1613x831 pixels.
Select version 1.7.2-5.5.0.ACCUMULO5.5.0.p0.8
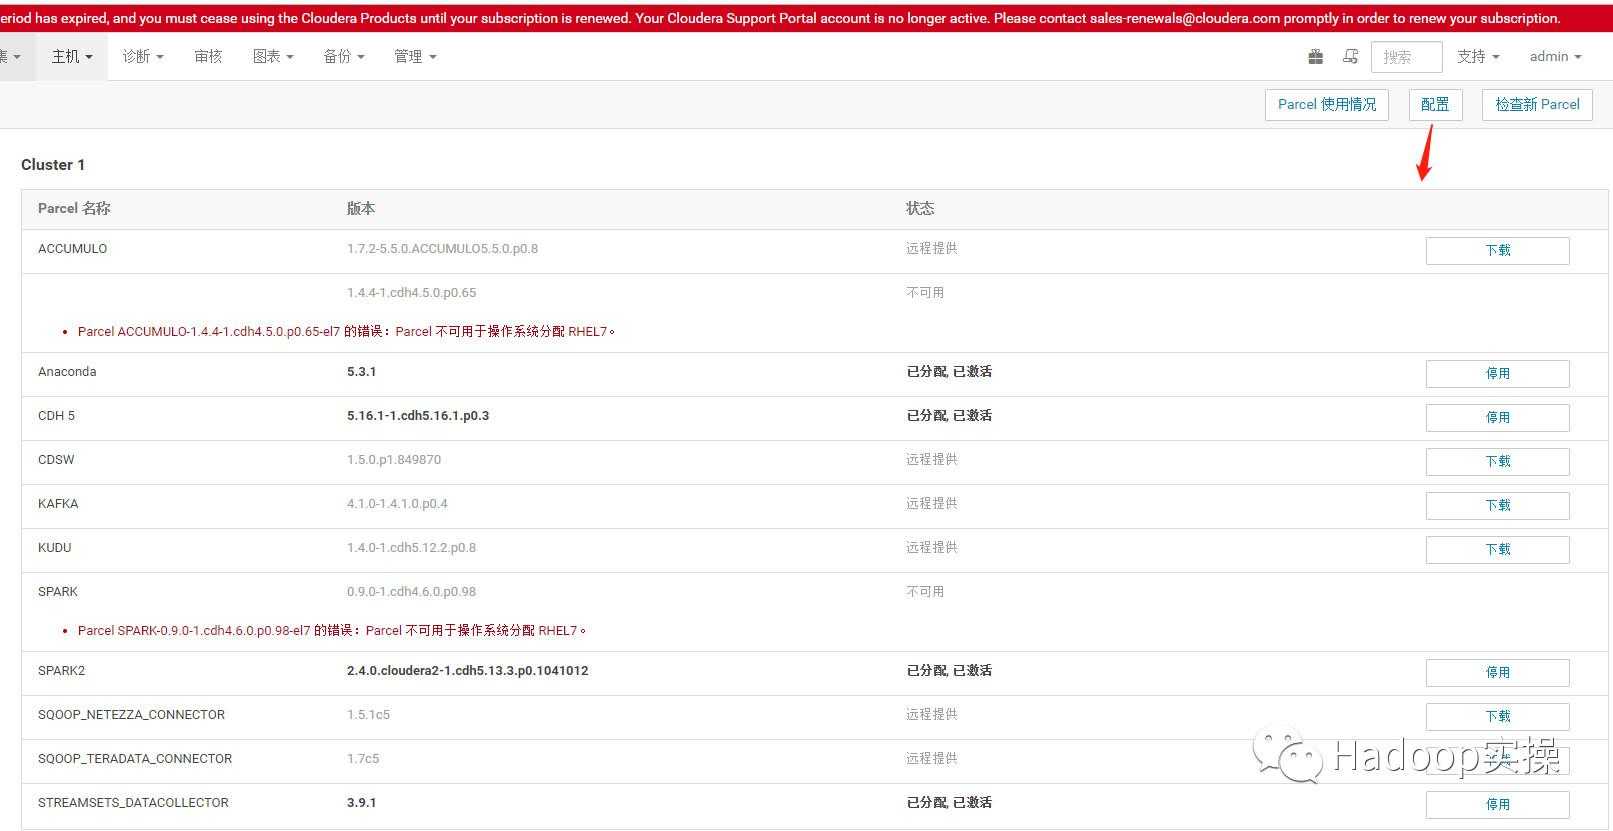pos(442,248)
